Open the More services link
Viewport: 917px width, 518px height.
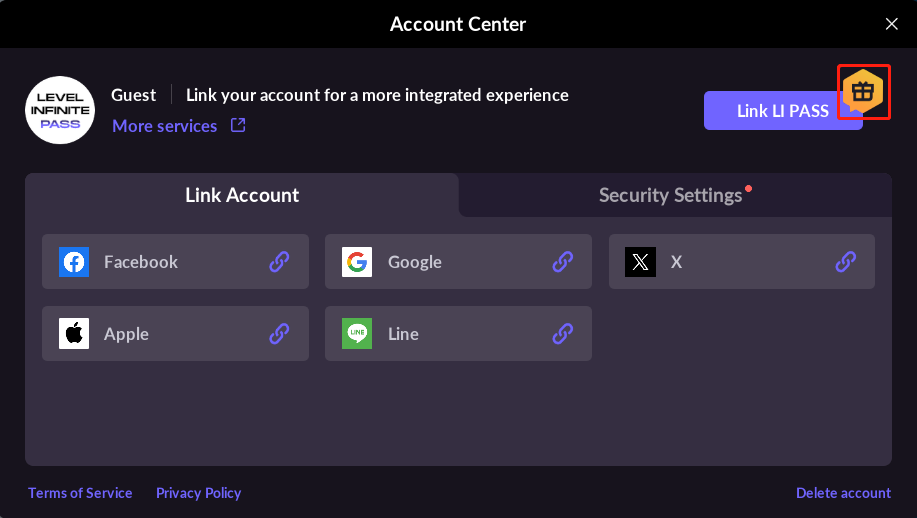pyautogui.click(x=164, y=126)
